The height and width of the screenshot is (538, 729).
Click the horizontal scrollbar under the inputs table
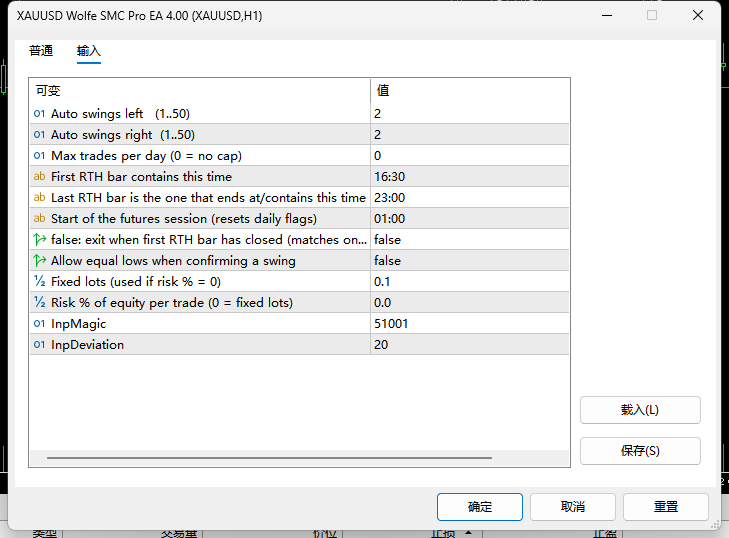coord(269,458)
